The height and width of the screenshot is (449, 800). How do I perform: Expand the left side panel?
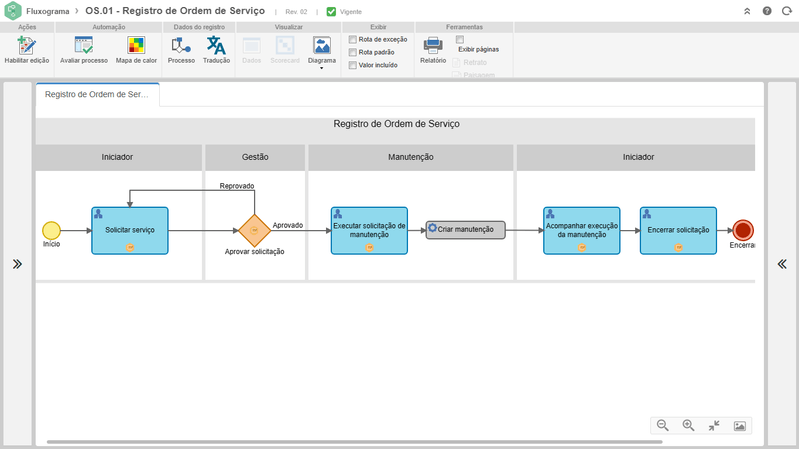17,264
